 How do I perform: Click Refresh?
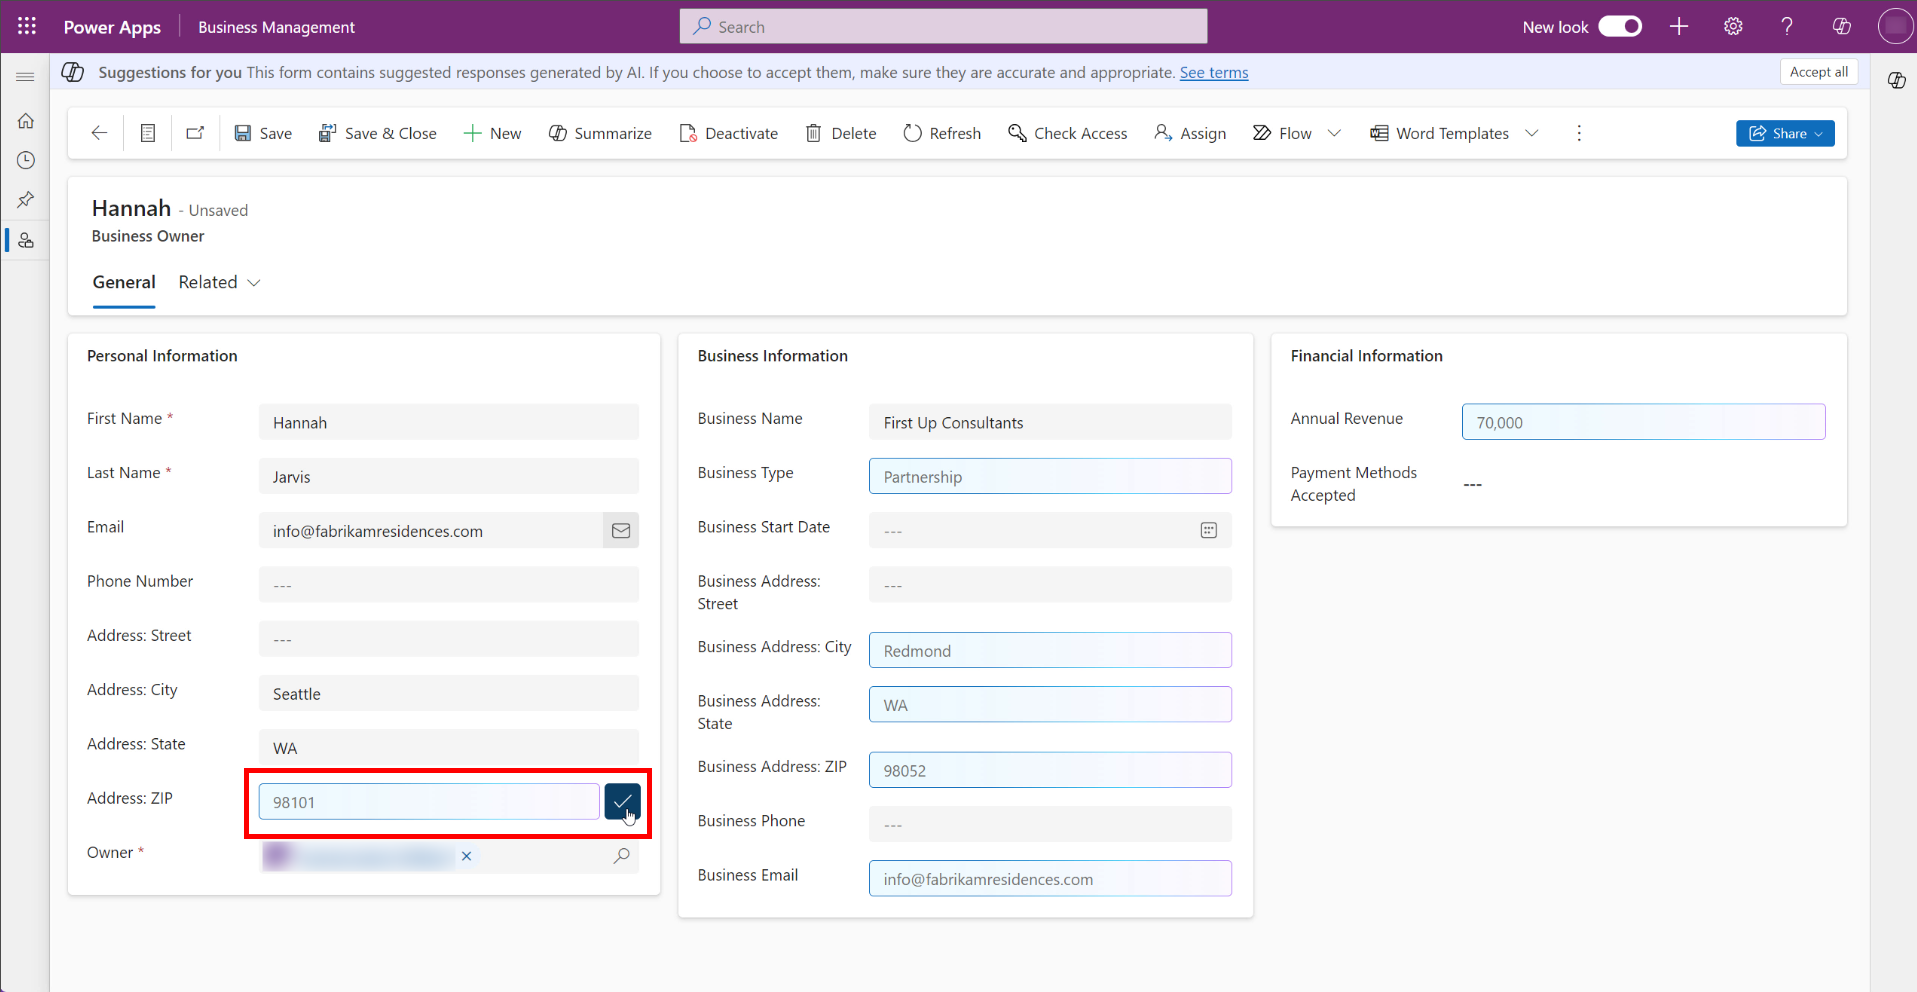(x=942, y=133)
